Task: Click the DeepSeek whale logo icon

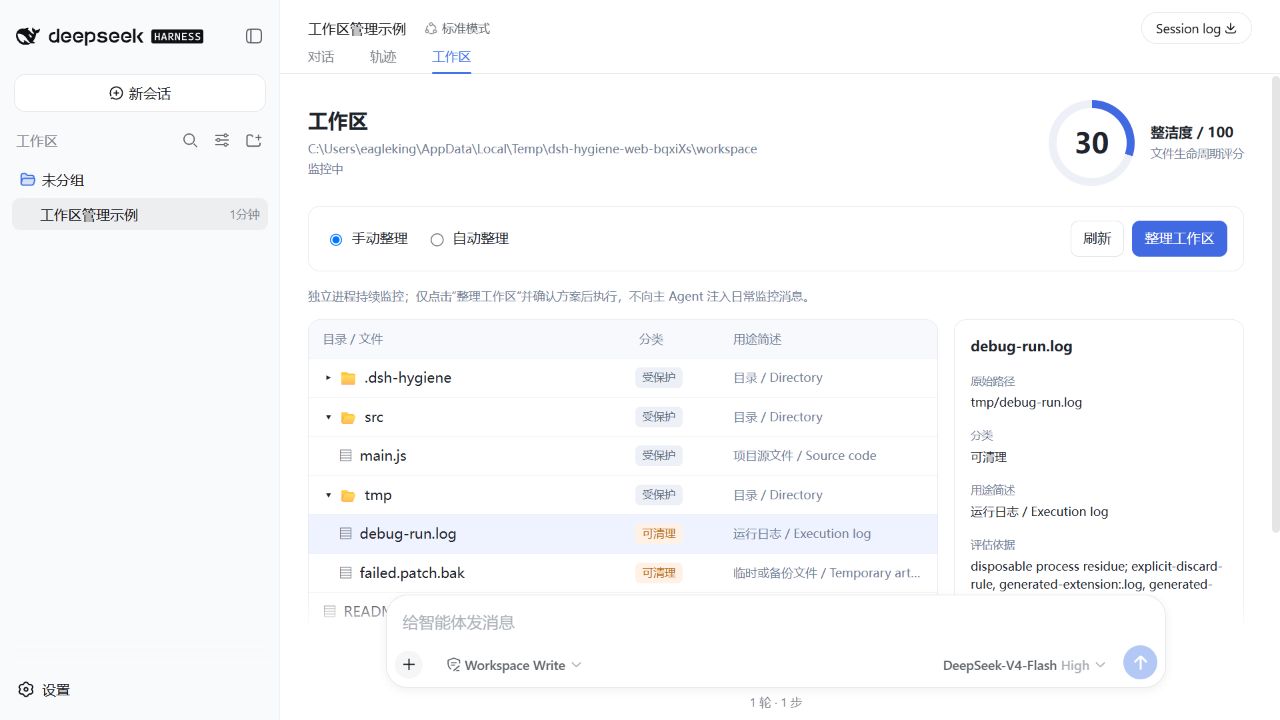Action: pos(28,36)
